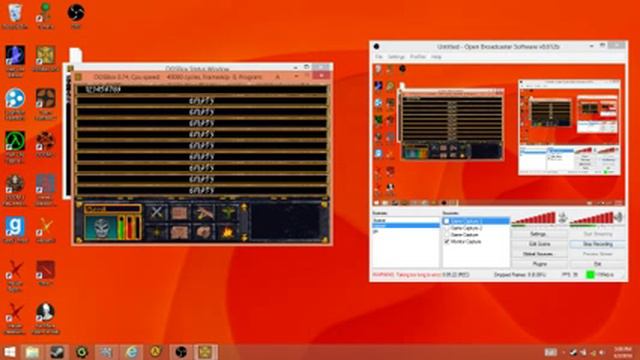Toggle the plain Game Capture source checkbox
This screenshot has width=640, height=360.
click(447, 235)
